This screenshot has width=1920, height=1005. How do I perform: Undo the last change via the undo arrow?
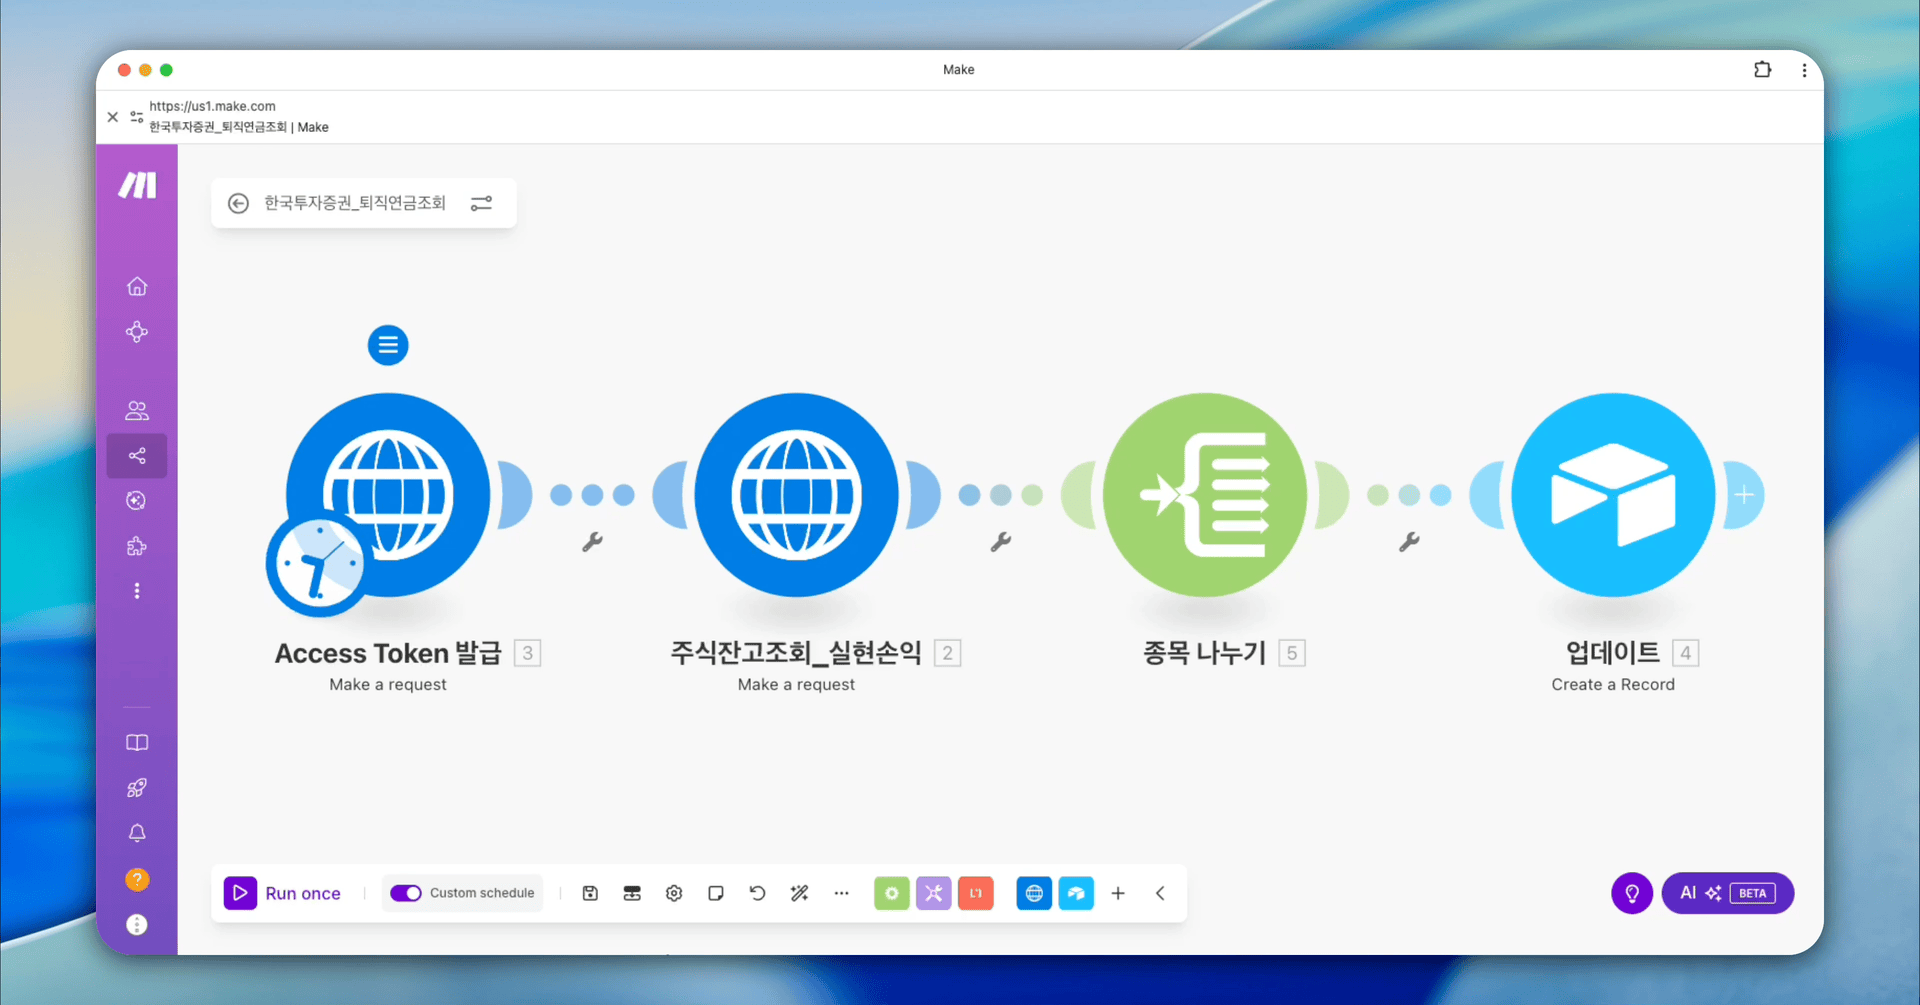(x=758, y=893)
